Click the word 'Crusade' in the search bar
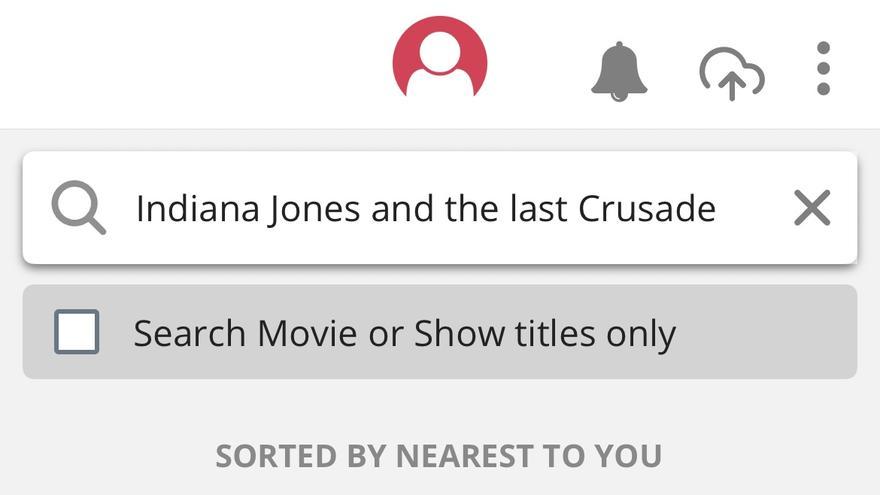The width and height of the screenshot is (880, 495). click(x=647, y=208)
